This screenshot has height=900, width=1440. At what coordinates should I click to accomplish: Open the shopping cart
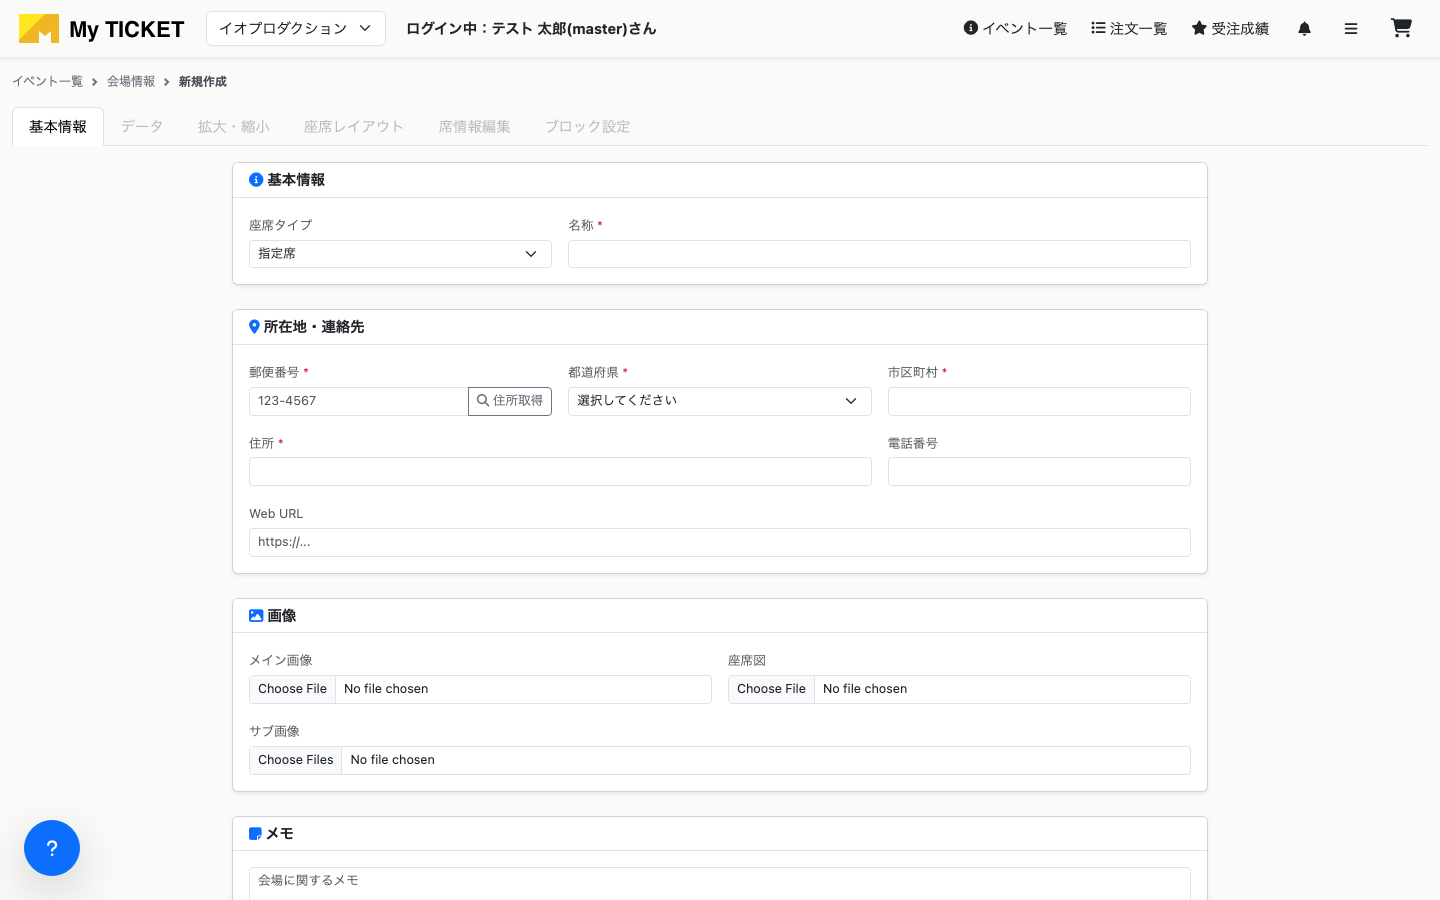[1401, 28]
